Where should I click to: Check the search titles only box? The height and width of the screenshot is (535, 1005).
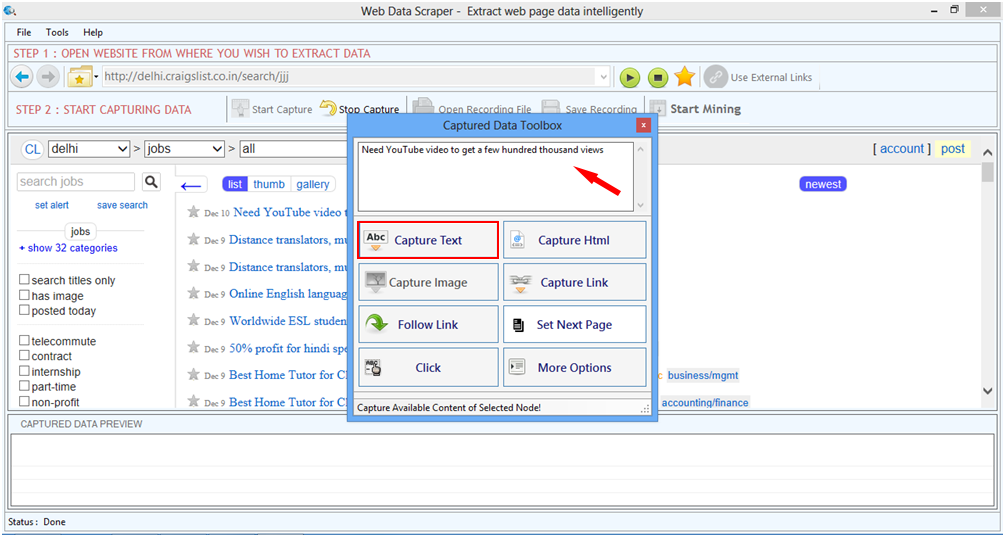pyautogui.click(x=24, y=280)
